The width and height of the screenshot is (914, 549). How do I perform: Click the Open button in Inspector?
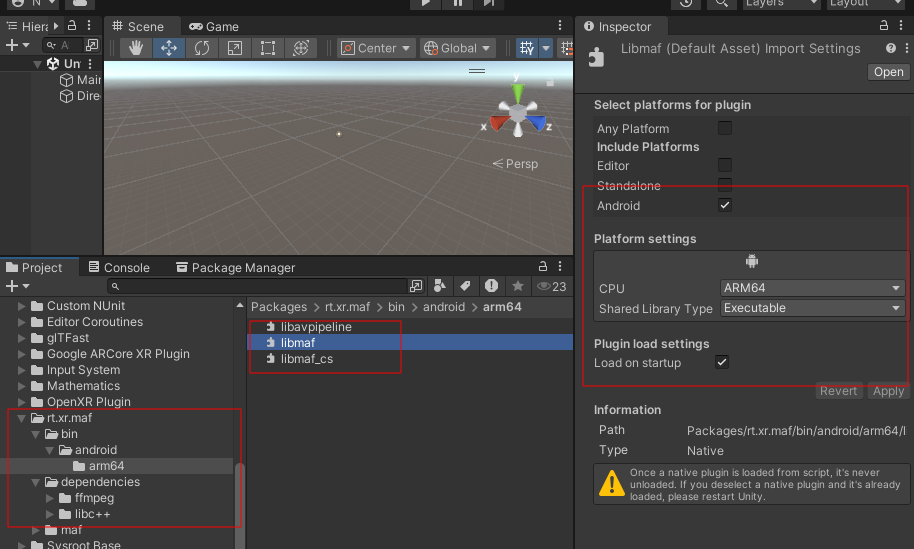[887, 72]
